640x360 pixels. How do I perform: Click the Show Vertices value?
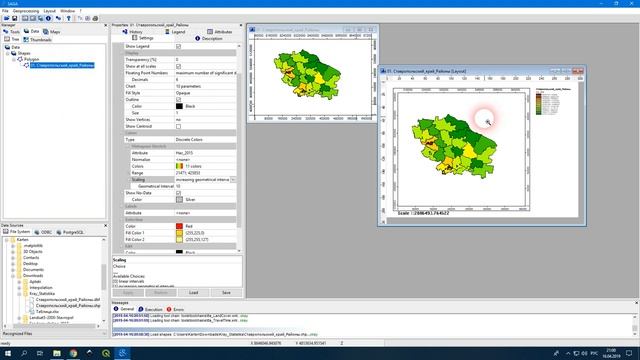[x=205, y=120]
